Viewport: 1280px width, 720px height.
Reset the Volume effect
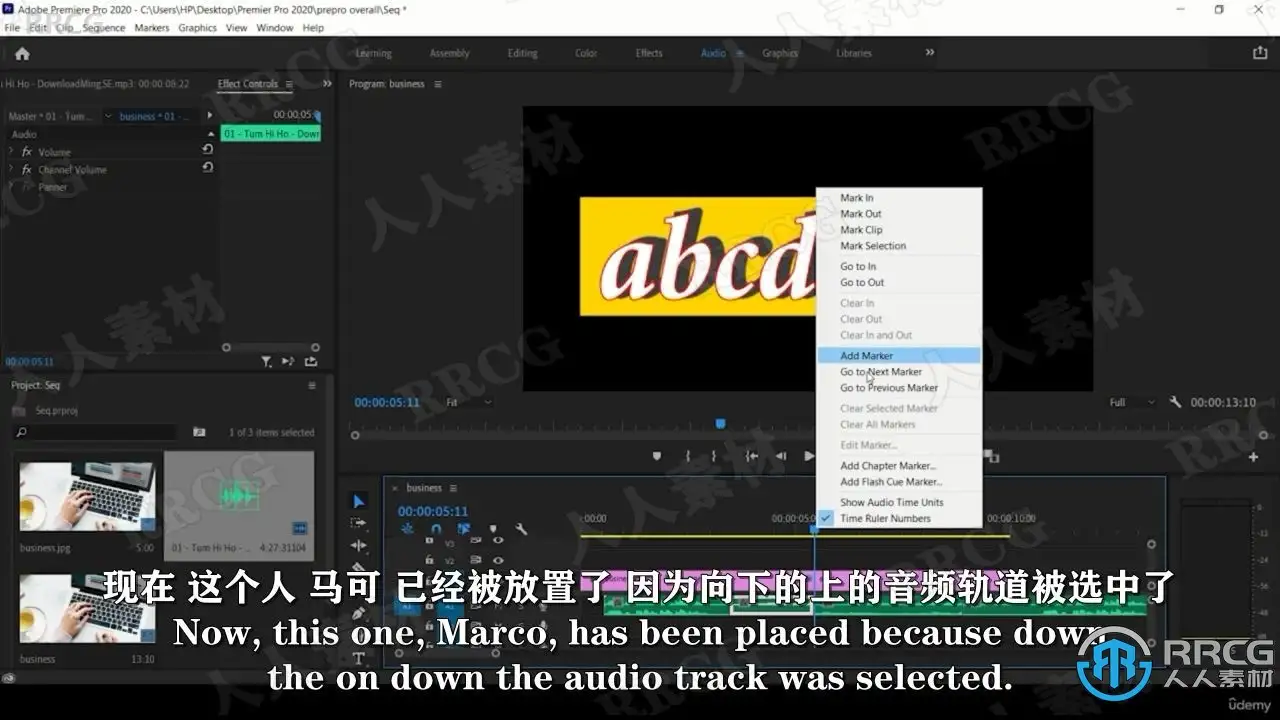pyautogui.click(x=207, y=150)
